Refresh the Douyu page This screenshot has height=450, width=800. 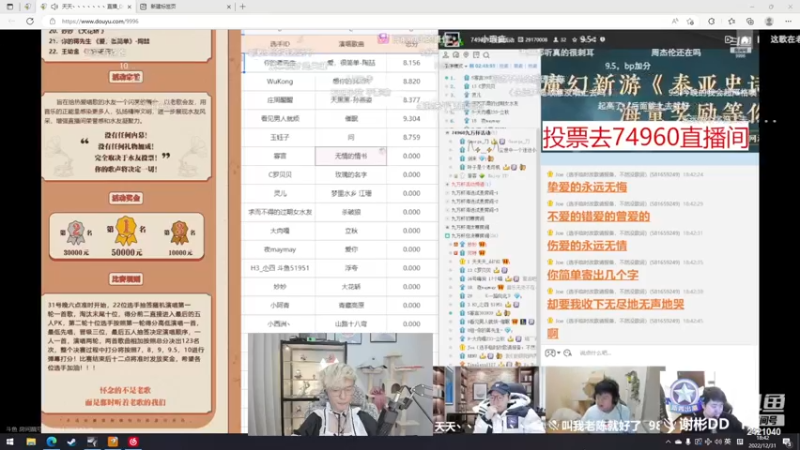[30, 21]
